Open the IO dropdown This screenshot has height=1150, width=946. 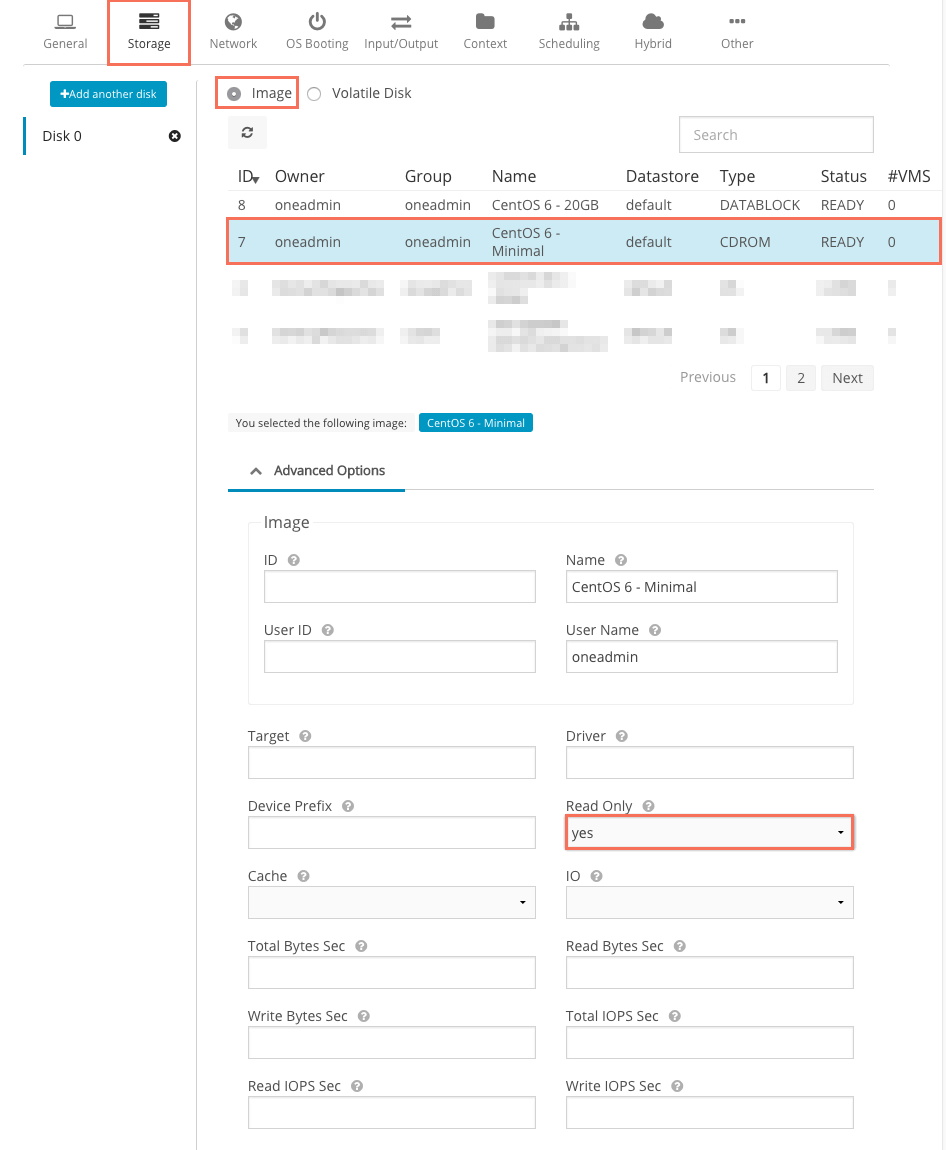coord(709,903)
